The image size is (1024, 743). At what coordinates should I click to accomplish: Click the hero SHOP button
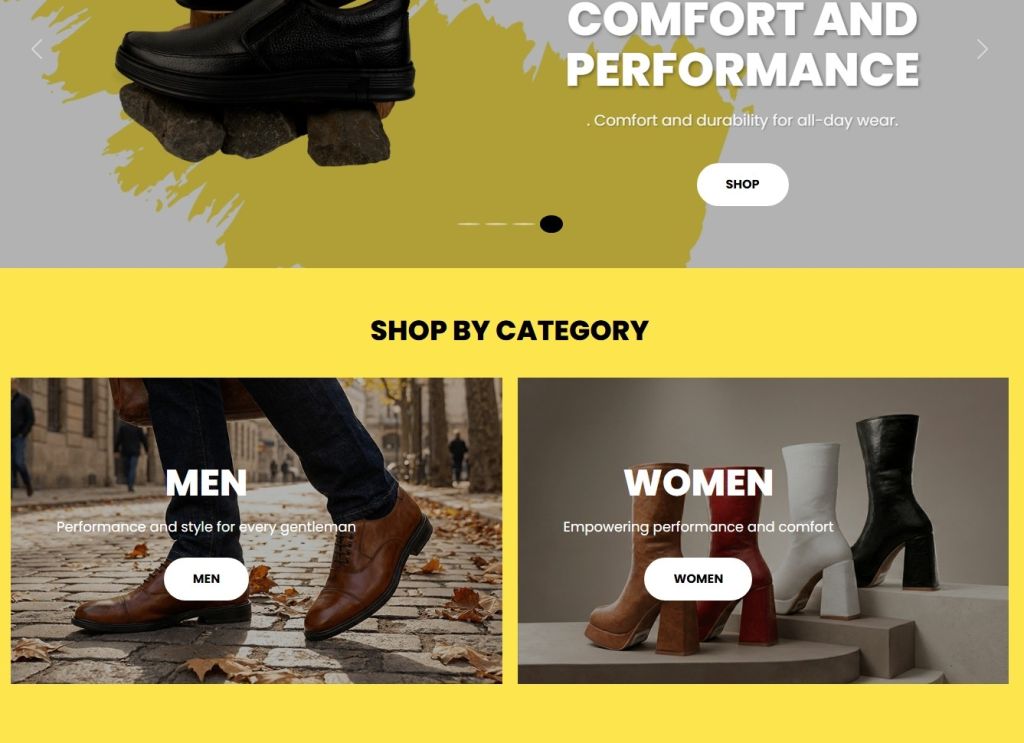pos(743,184)
